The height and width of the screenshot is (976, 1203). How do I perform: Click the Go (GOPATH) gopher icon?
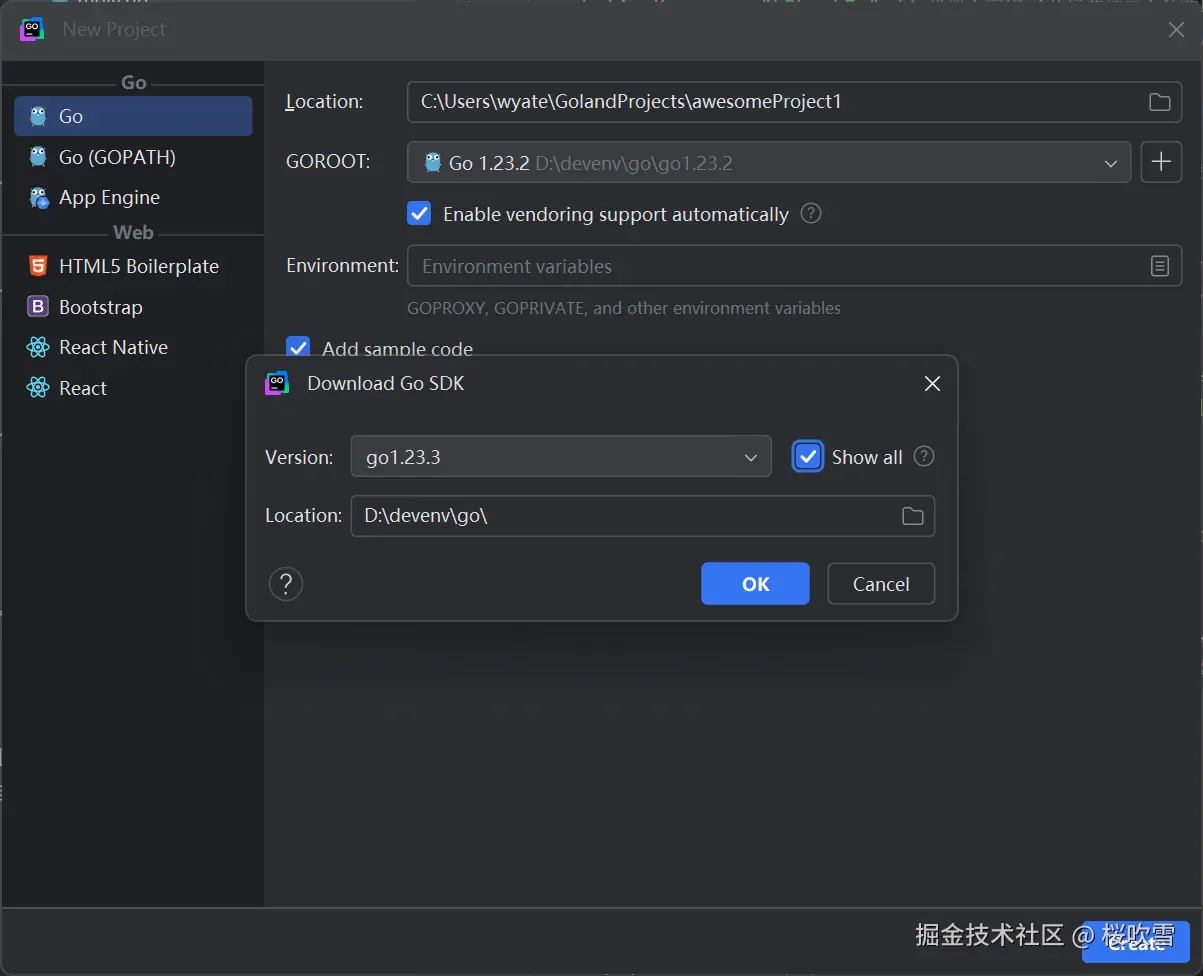(38, 157)
